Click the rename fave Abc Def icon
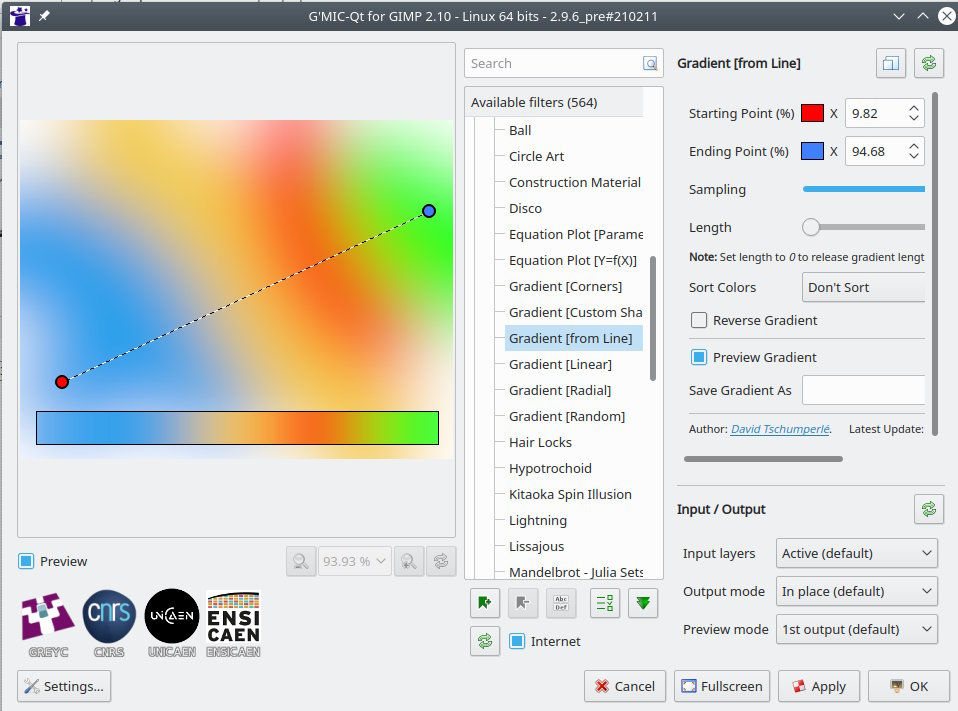 (561, 603)
